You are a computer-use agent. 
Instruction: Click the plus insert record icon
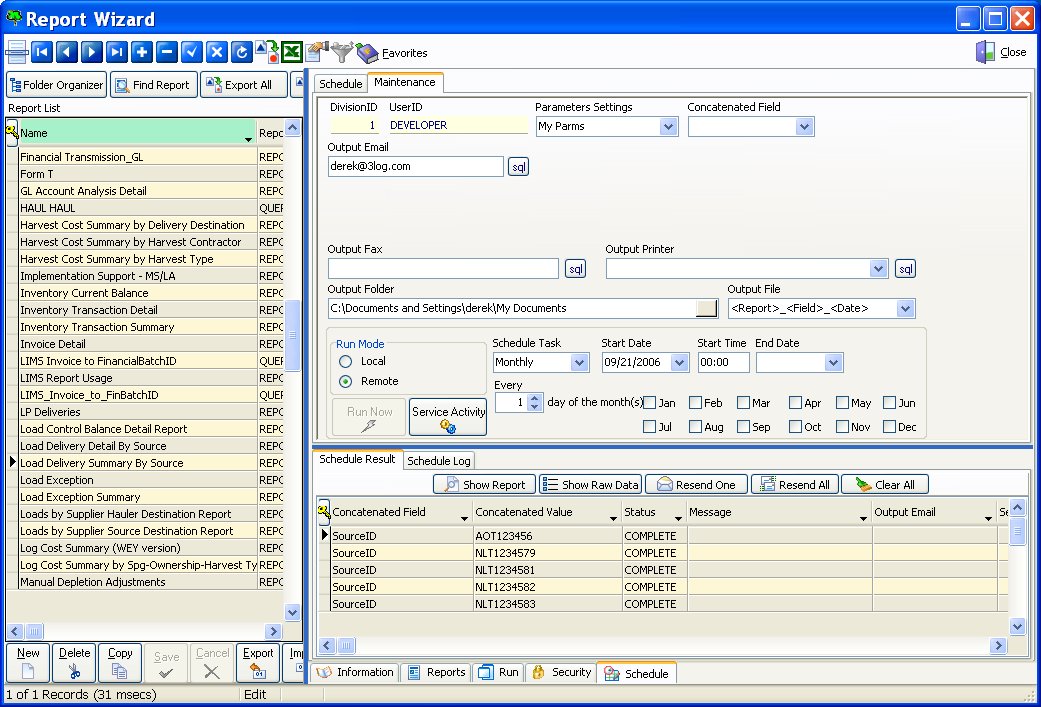point(142,52)
